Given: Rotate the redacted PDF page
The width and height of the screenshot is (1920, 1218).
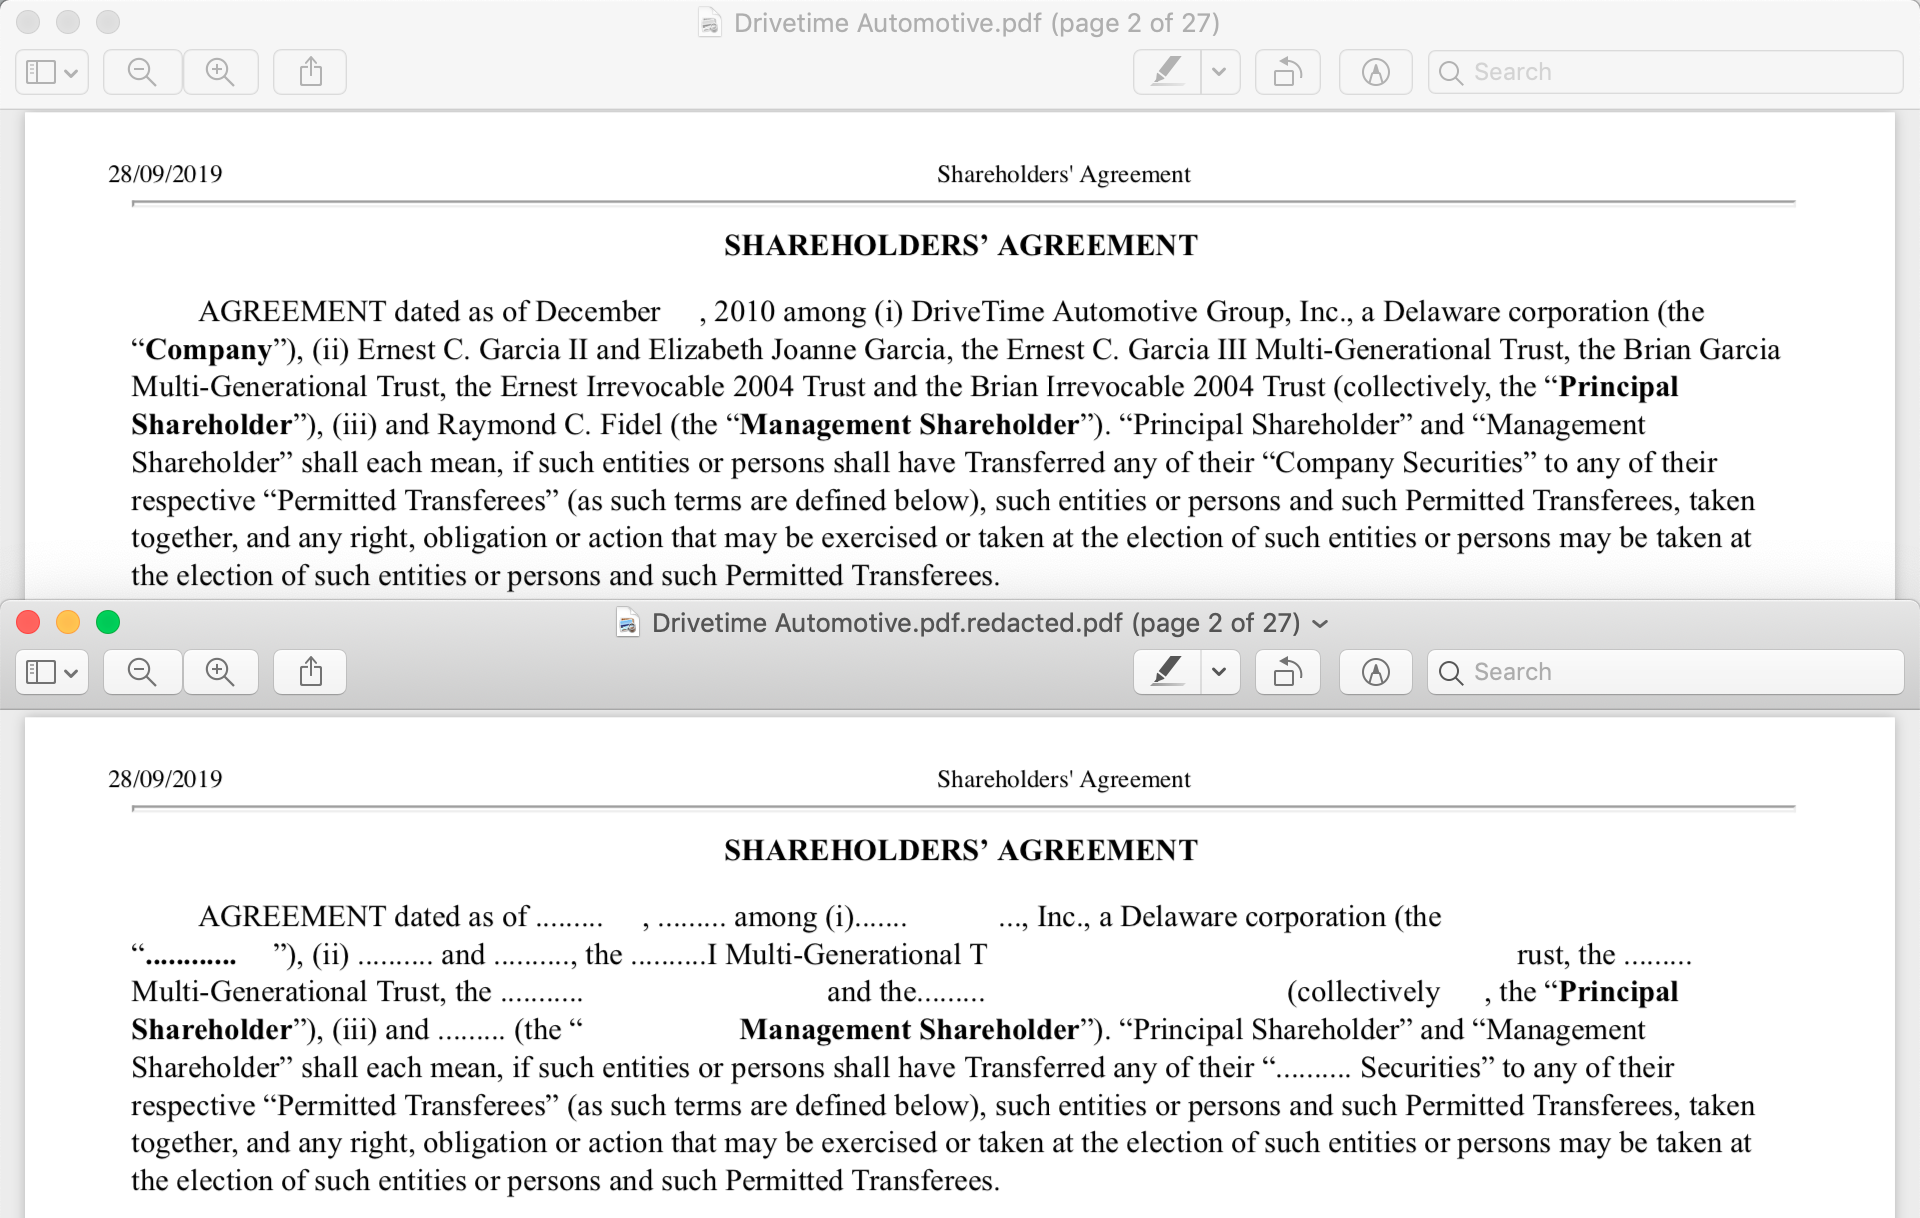Looking at the screenshot, I should pyautogui.click(x=1287, y=672).
